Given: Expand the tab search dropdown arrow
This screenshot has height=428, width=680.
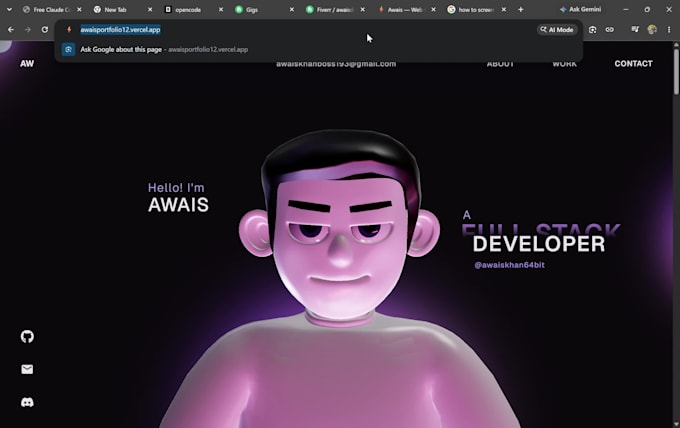Looking at the screenshot, I should point(9,9).
